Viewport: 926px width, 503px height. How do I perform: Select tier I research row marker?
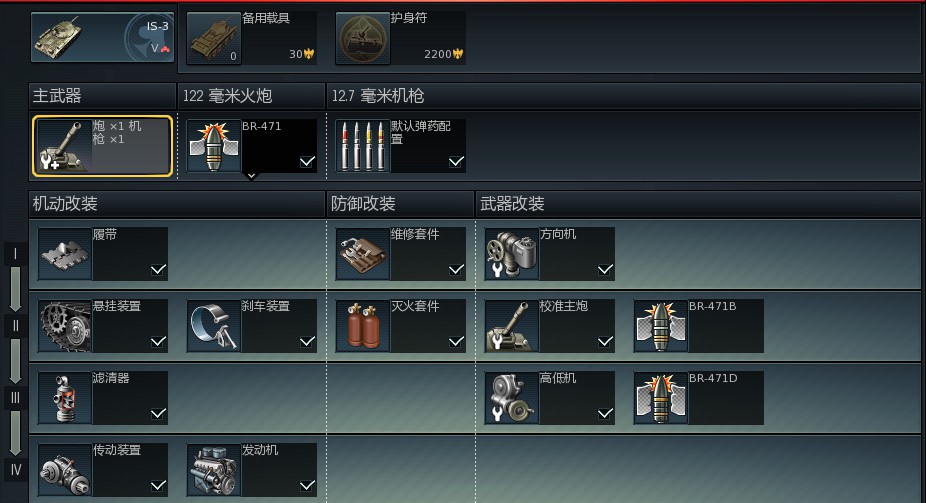(x=15, y=254)
